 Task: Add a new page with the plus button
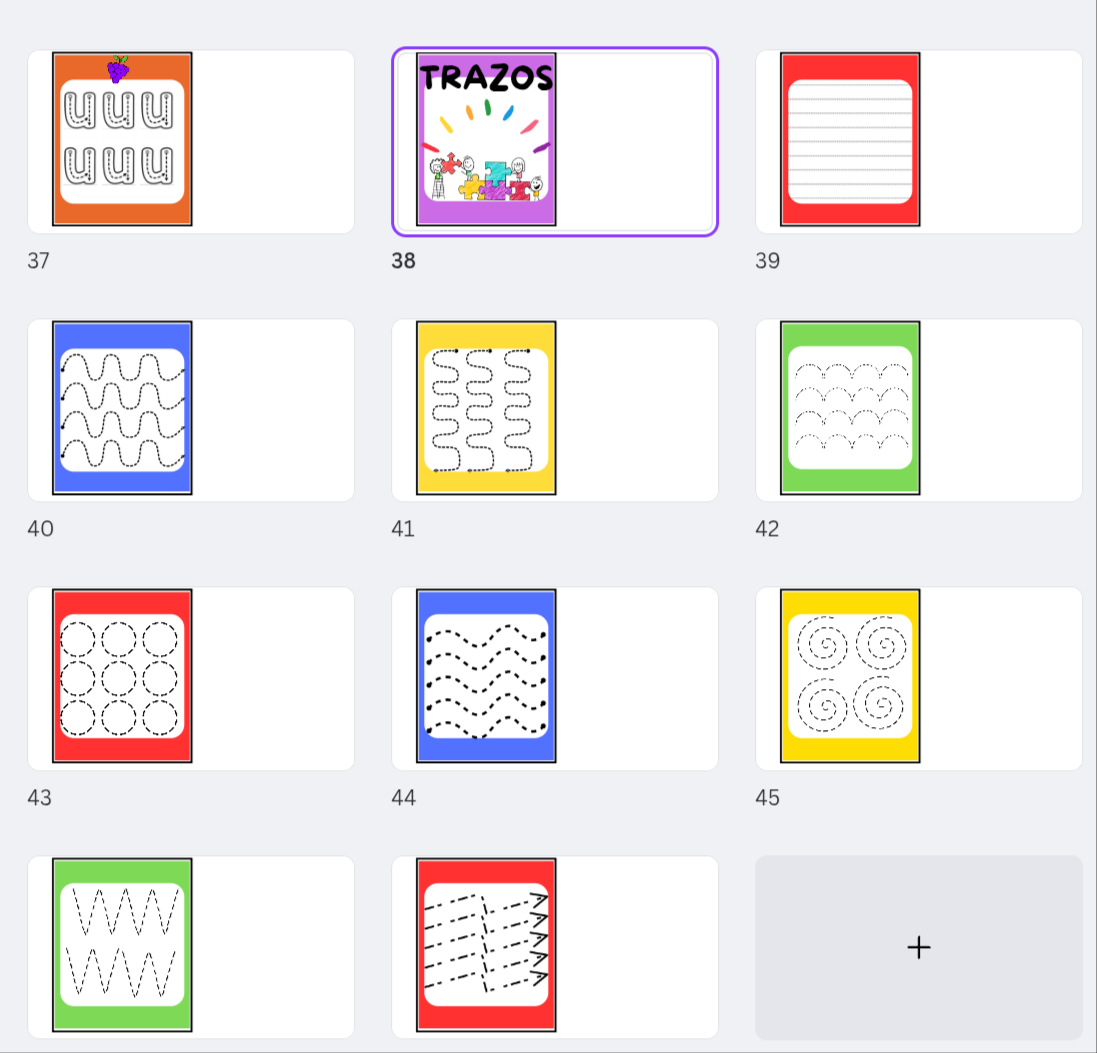[x=918, y=947]
